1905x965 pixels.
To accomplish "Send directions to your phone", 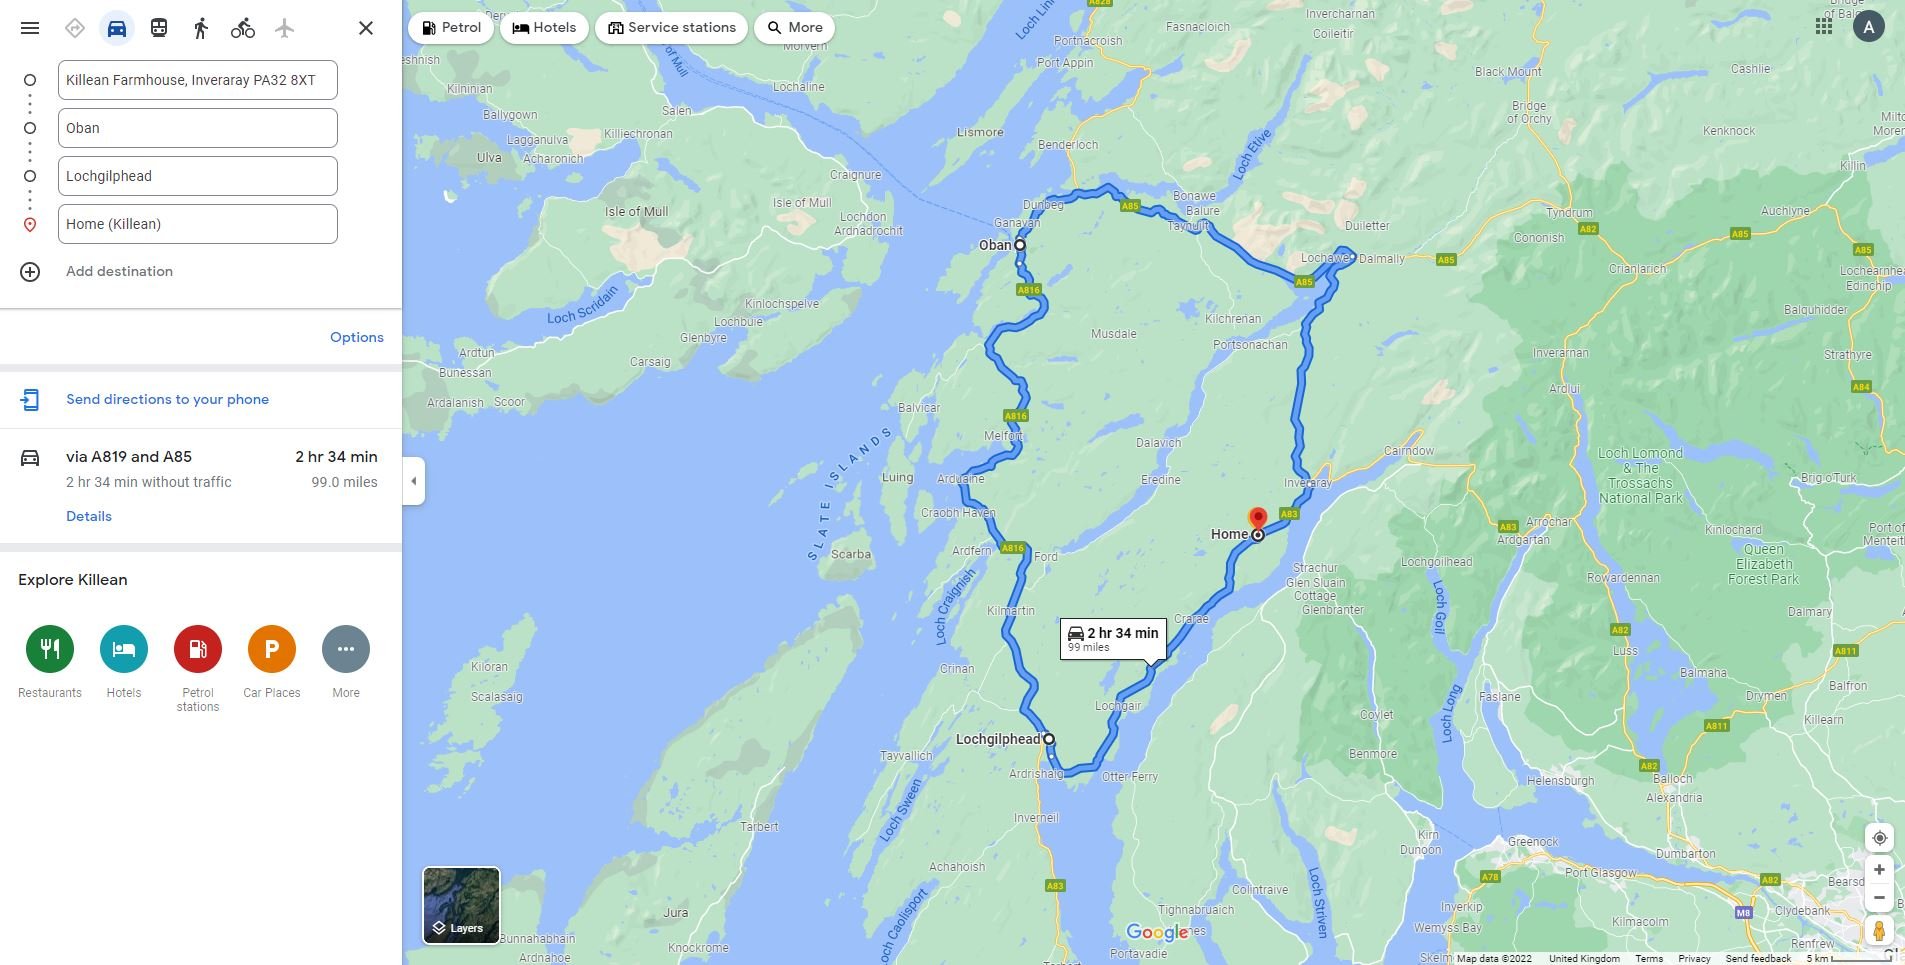I will pyautogui.click(x=167, y=399).
